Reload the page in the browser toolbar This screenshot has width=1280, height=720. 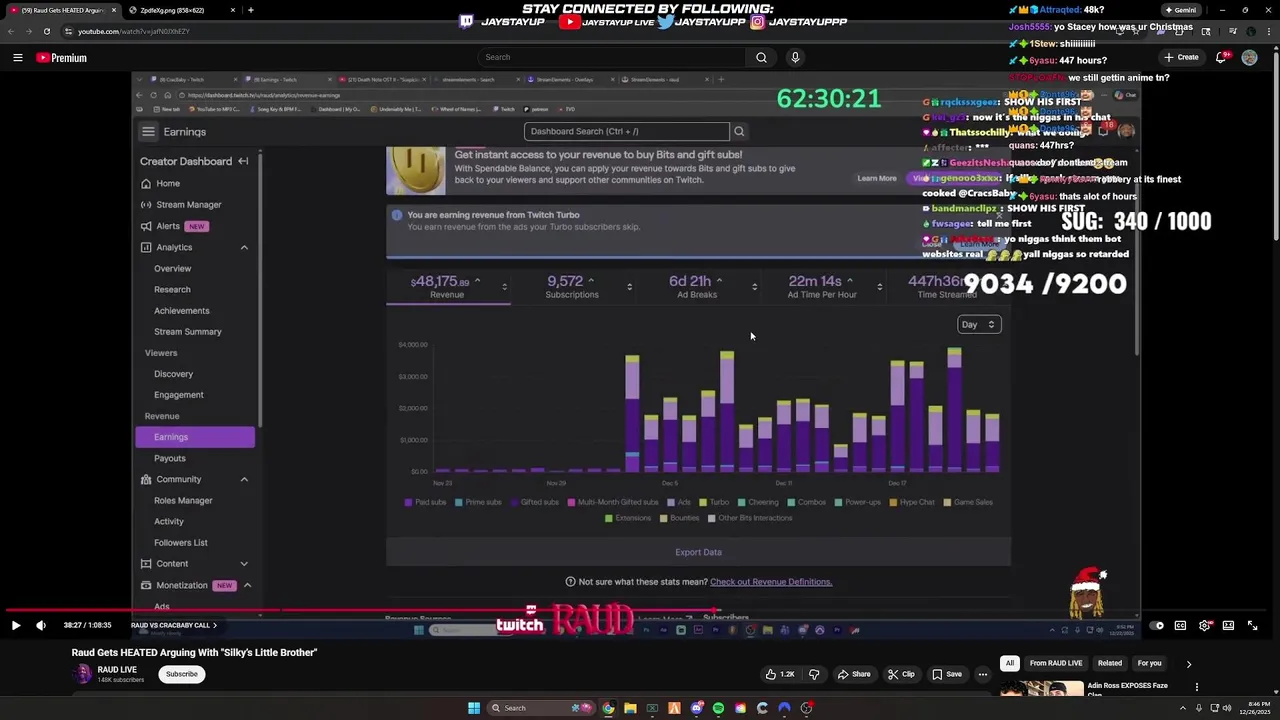pyautogui.click(x=47, y=31)
